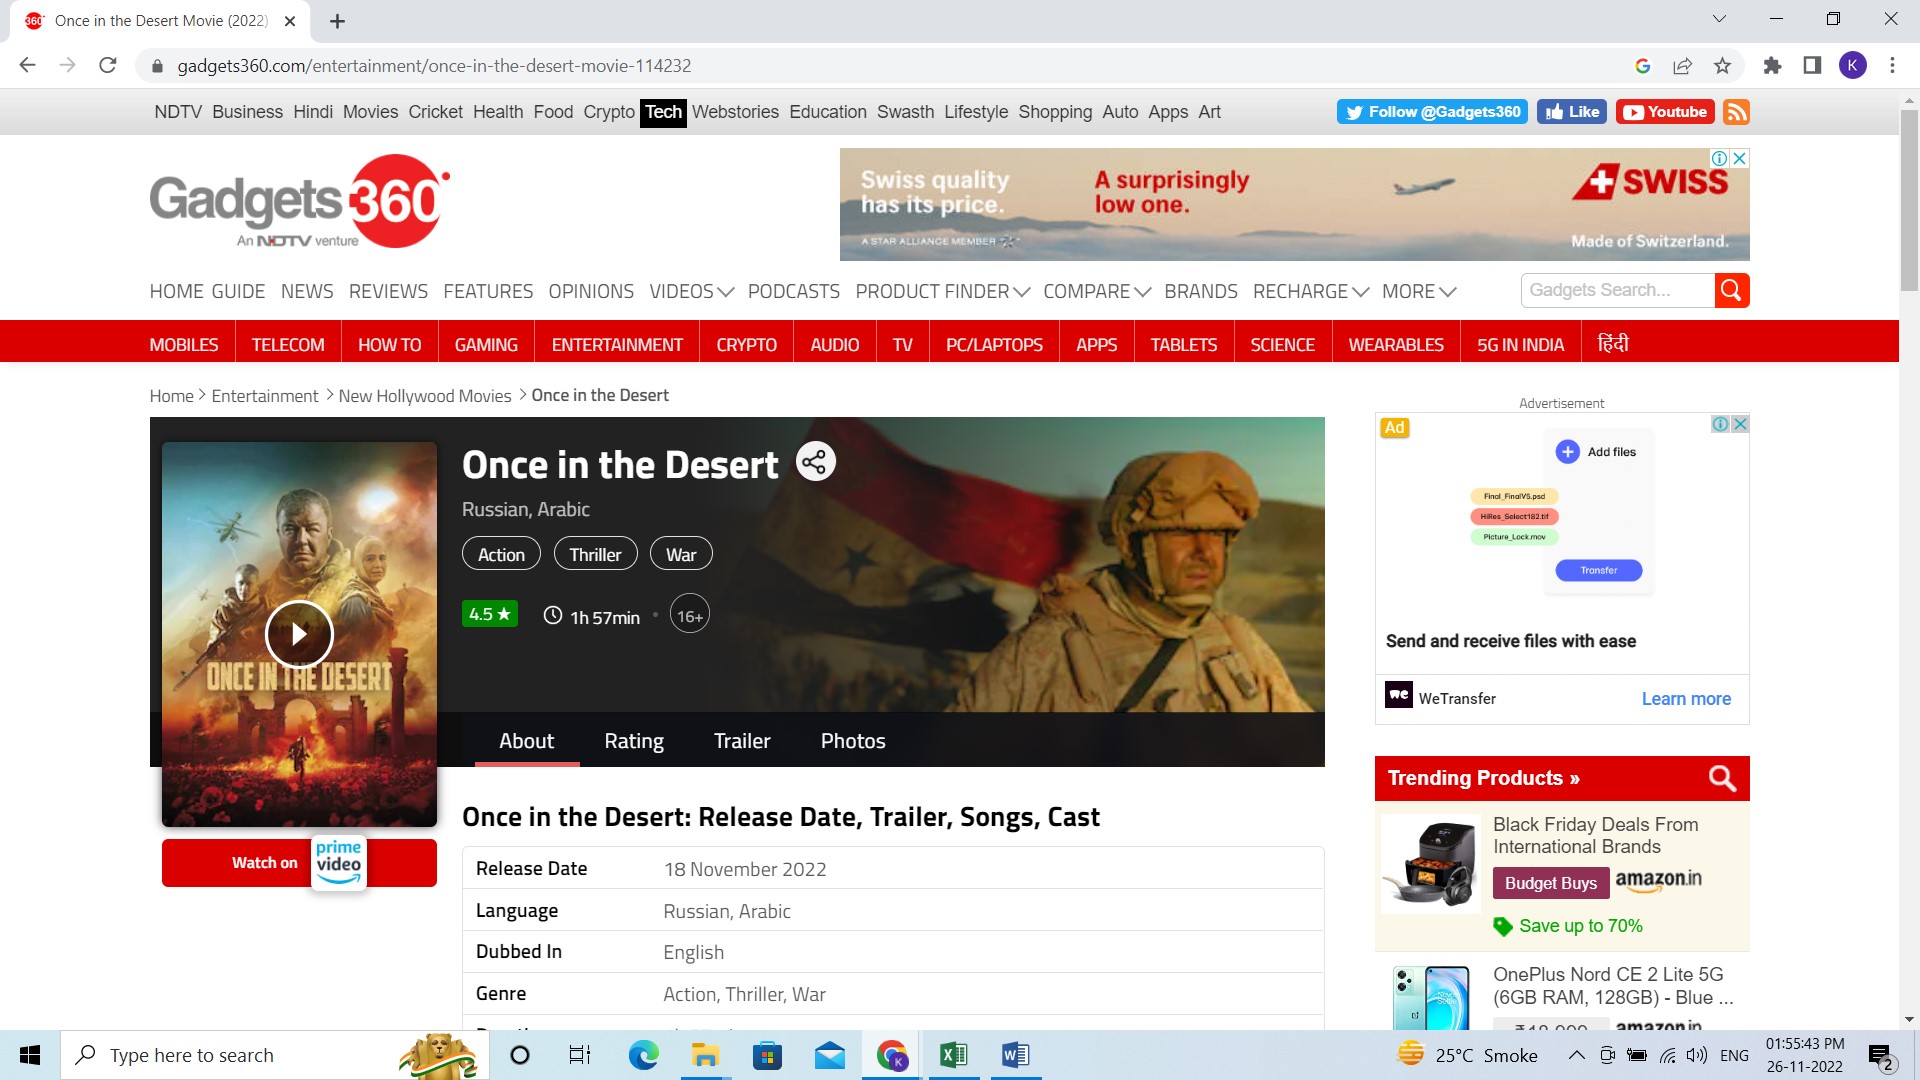The image size is (1920, 1080).
Task: Reload the current page
Action: (108, 66)
